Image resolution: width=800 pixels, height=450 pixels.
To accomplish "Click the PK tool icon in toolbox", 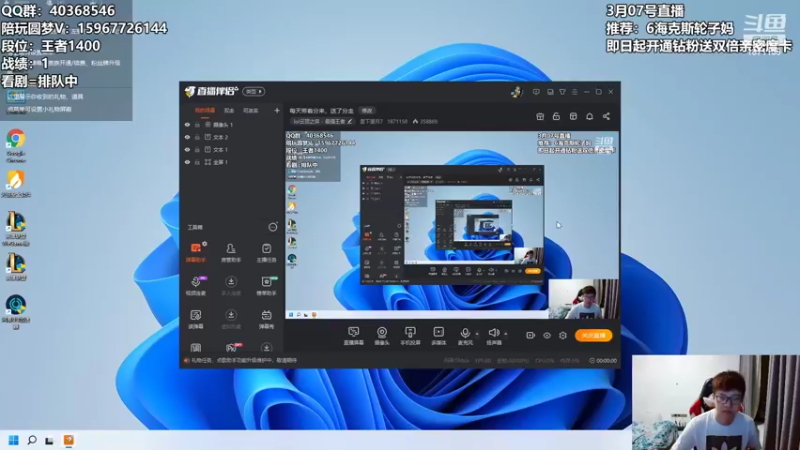I will [231, 347].
